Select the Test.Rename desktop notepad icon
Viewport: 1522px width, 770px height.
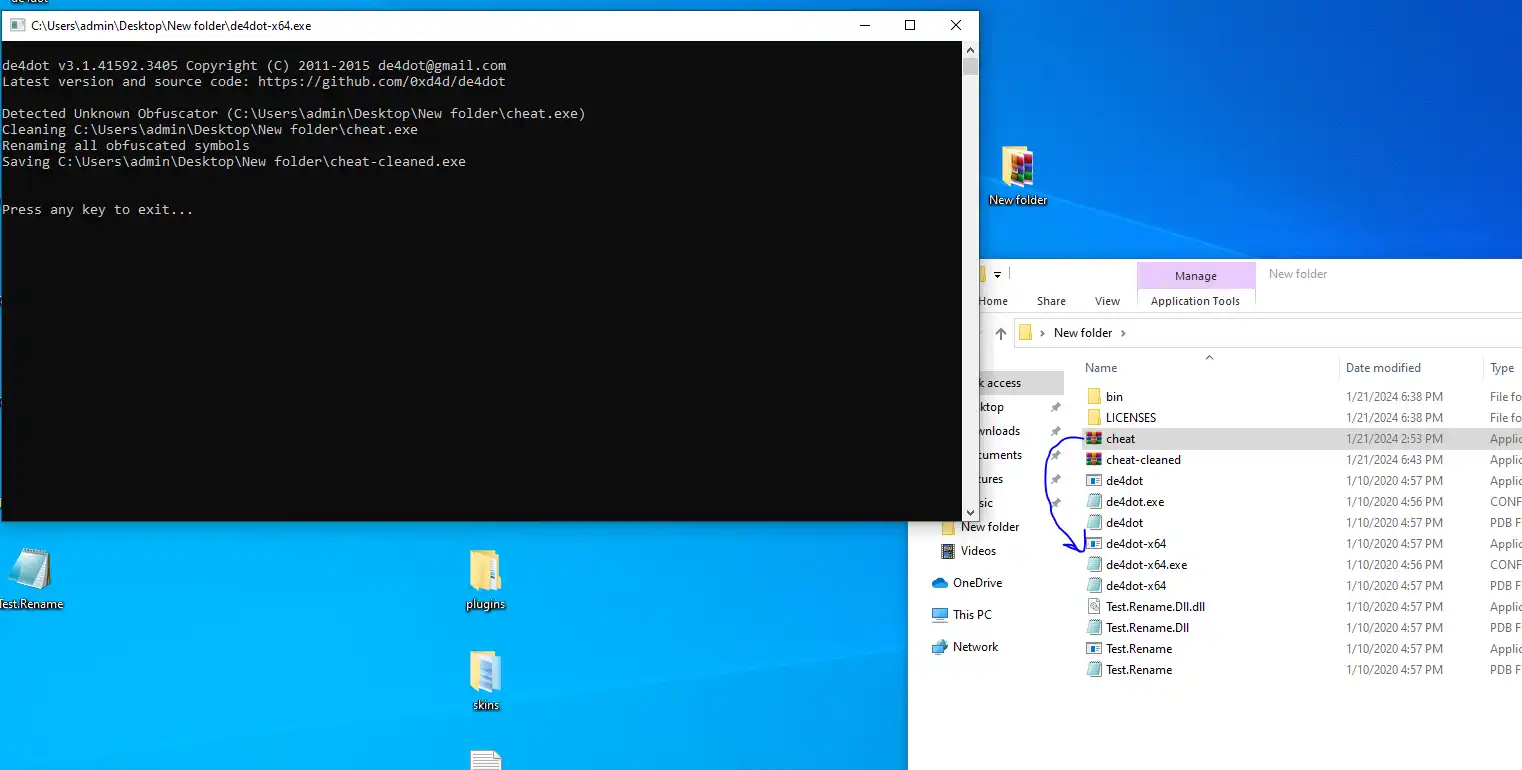(29, 568)
